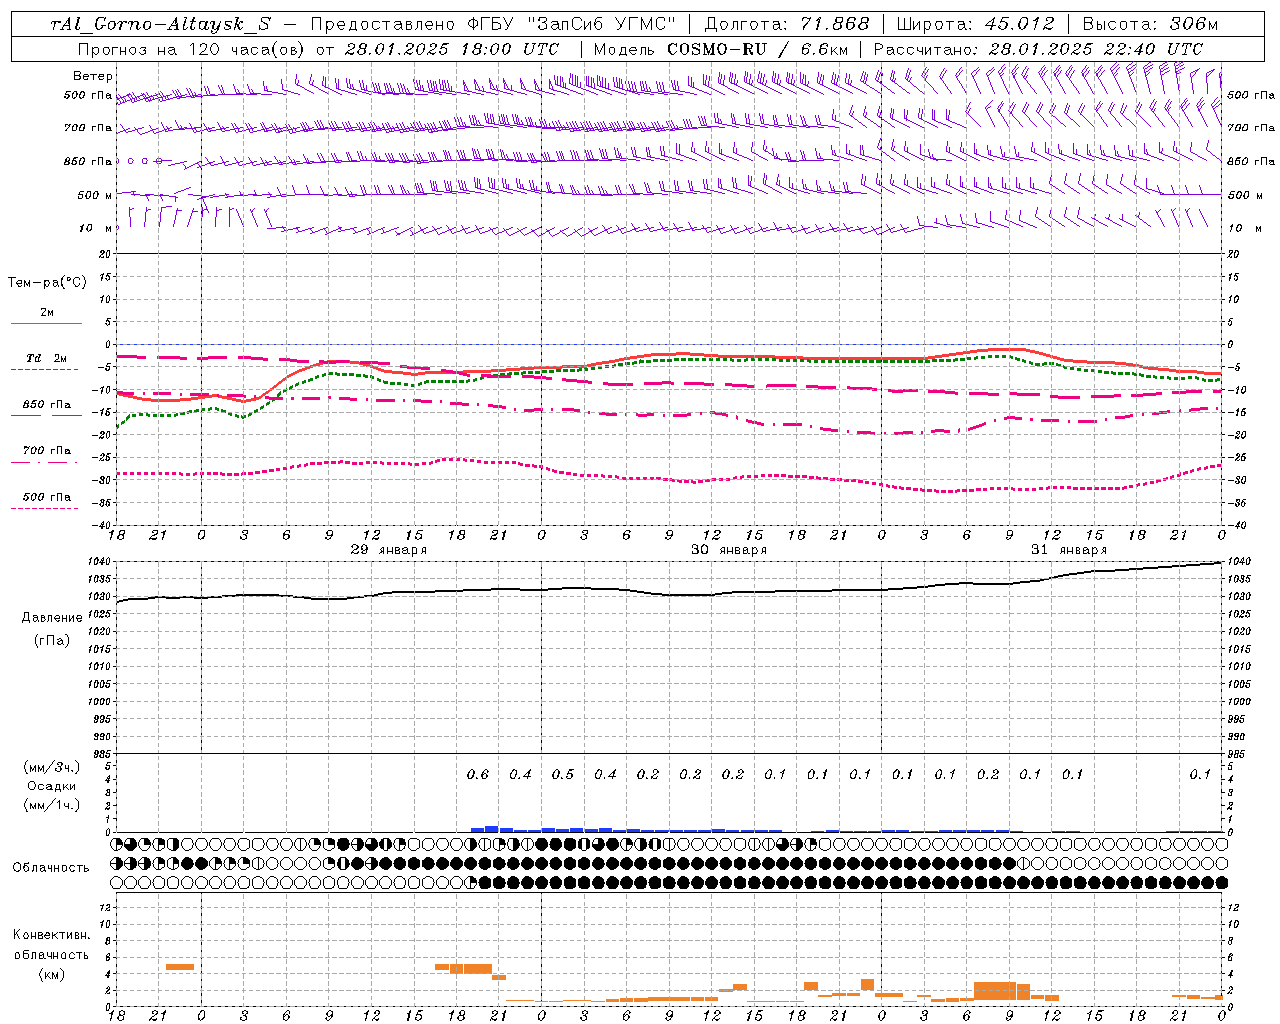Click the dotted line sample under 500 гПа legend
Screen dimensions: 1280x1024
[x=44, y=508]
